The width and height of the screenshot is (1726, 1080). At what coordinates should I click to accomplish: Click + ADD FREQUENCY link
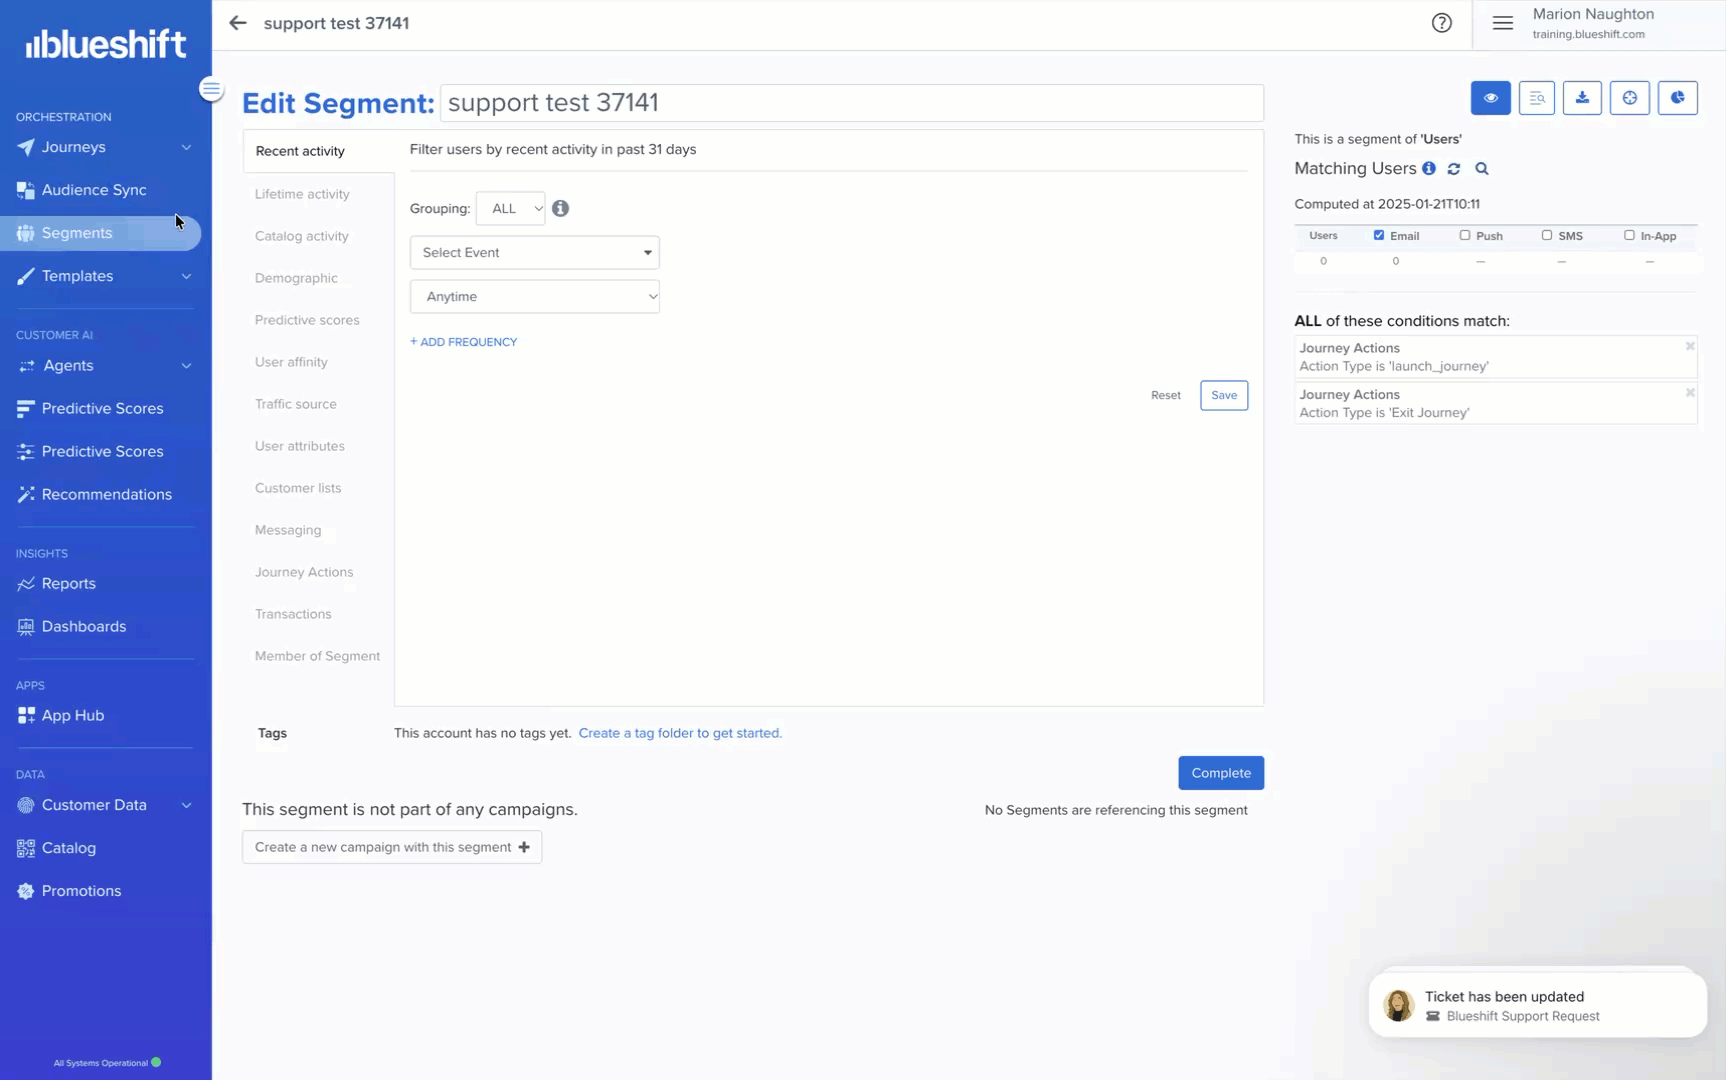coord(463,342)
